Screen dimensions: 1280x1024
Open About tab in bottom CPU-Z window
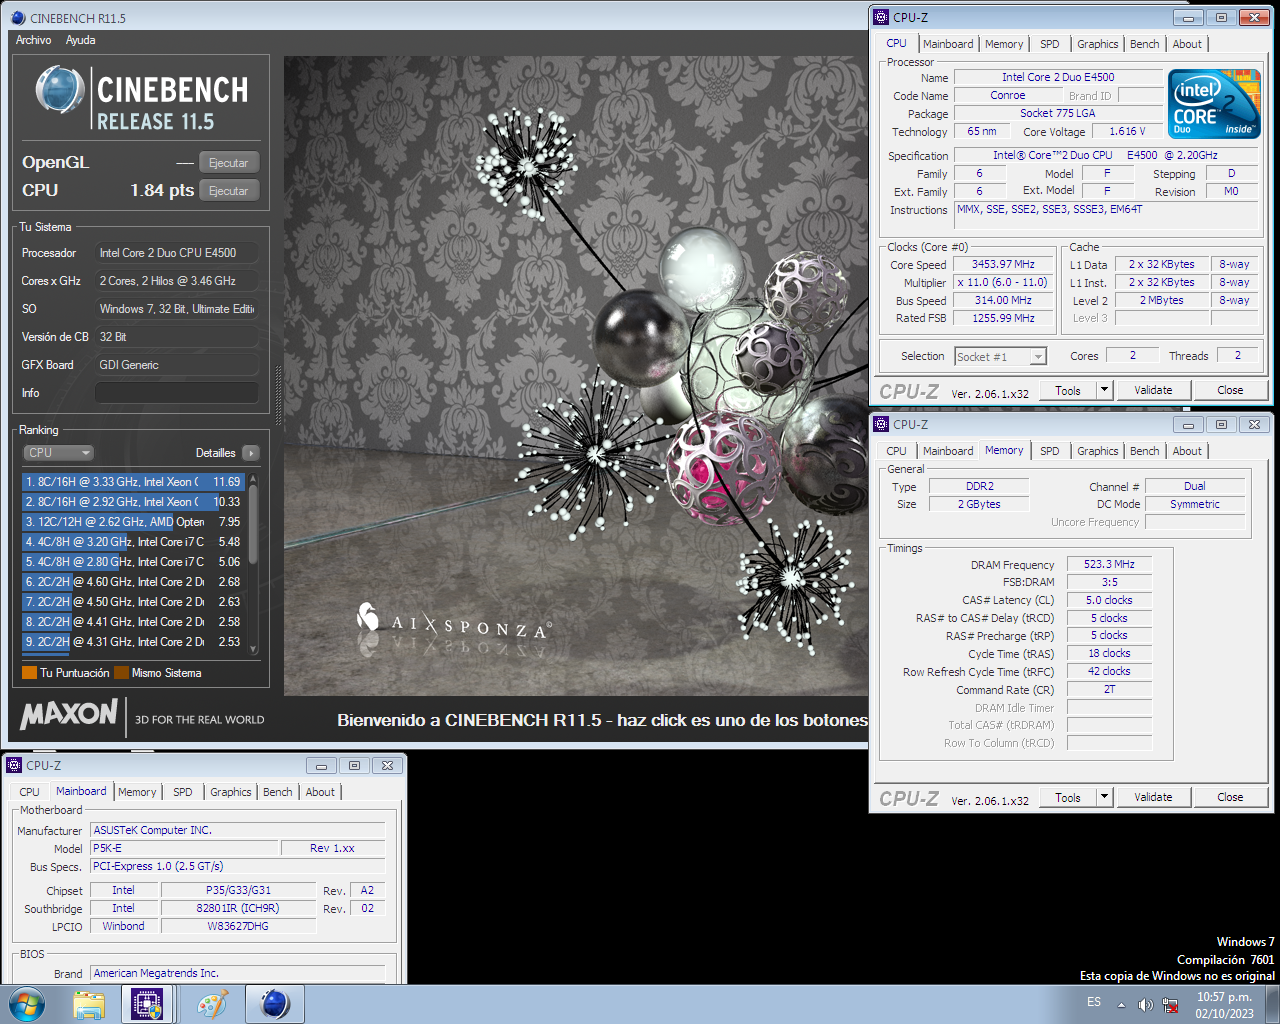click(320, 792)
